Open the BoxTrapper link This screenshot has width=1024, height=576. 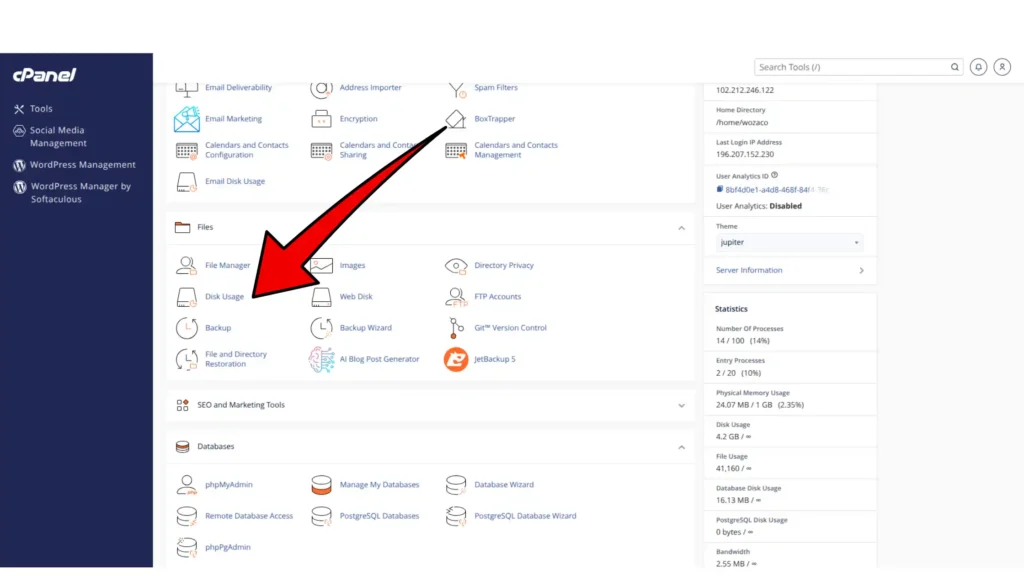pos(494,119)
